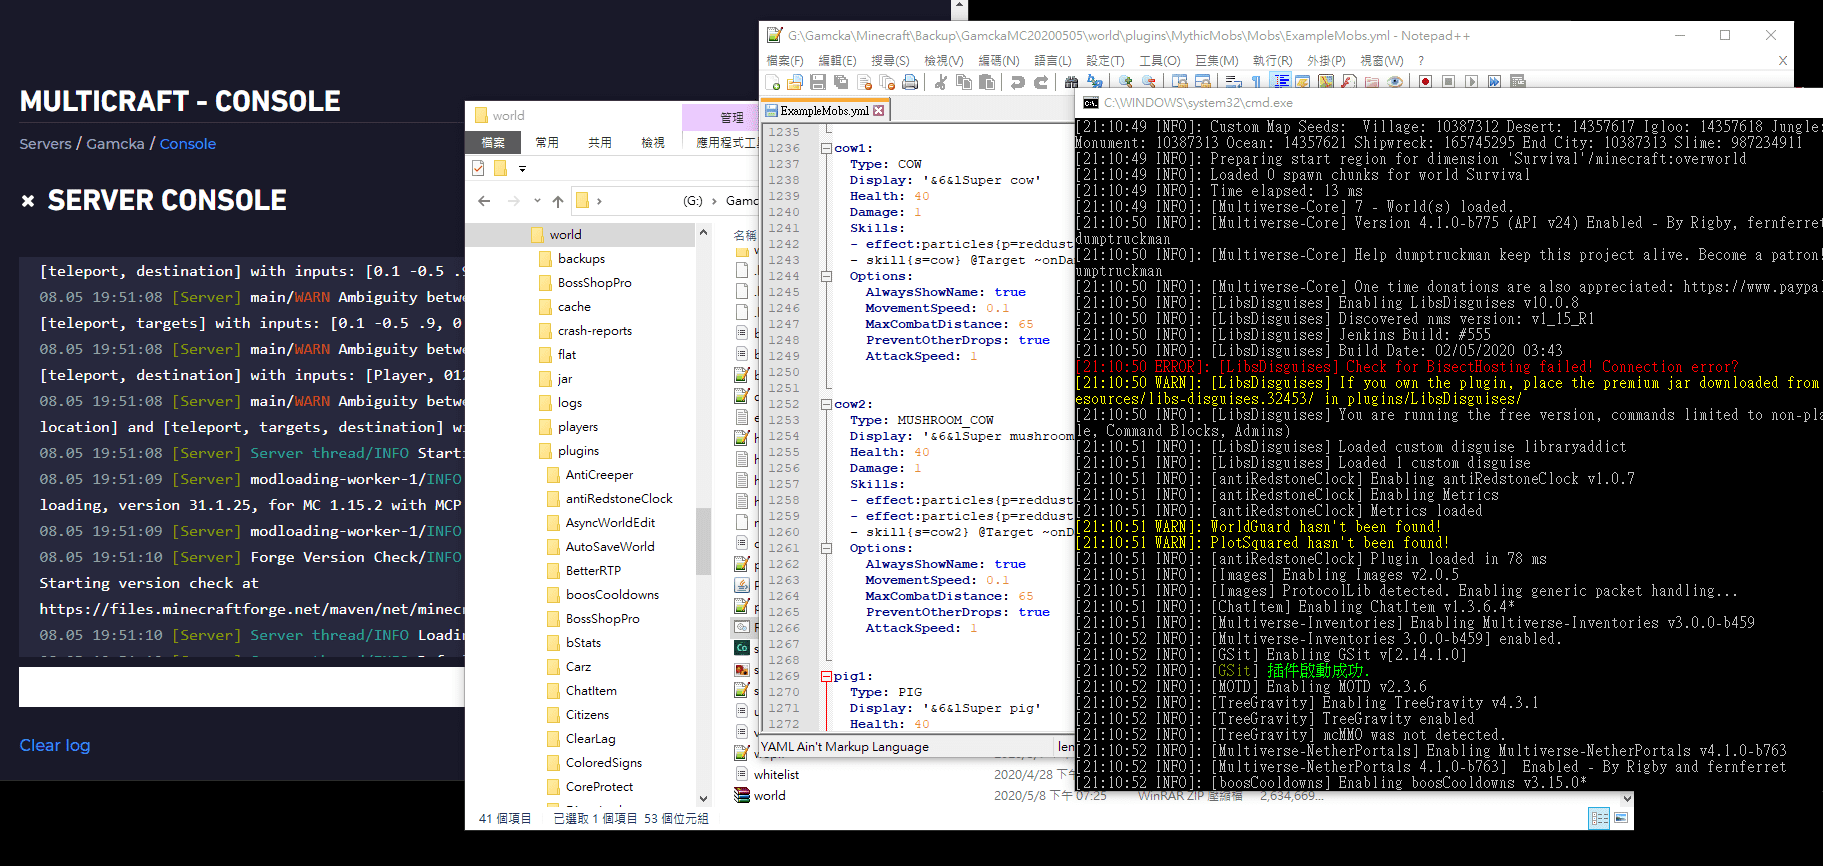Screen dimensions: 1823x866
Task: Click the Console breadcrumb link in Multicraft
Action: point(188,144)
